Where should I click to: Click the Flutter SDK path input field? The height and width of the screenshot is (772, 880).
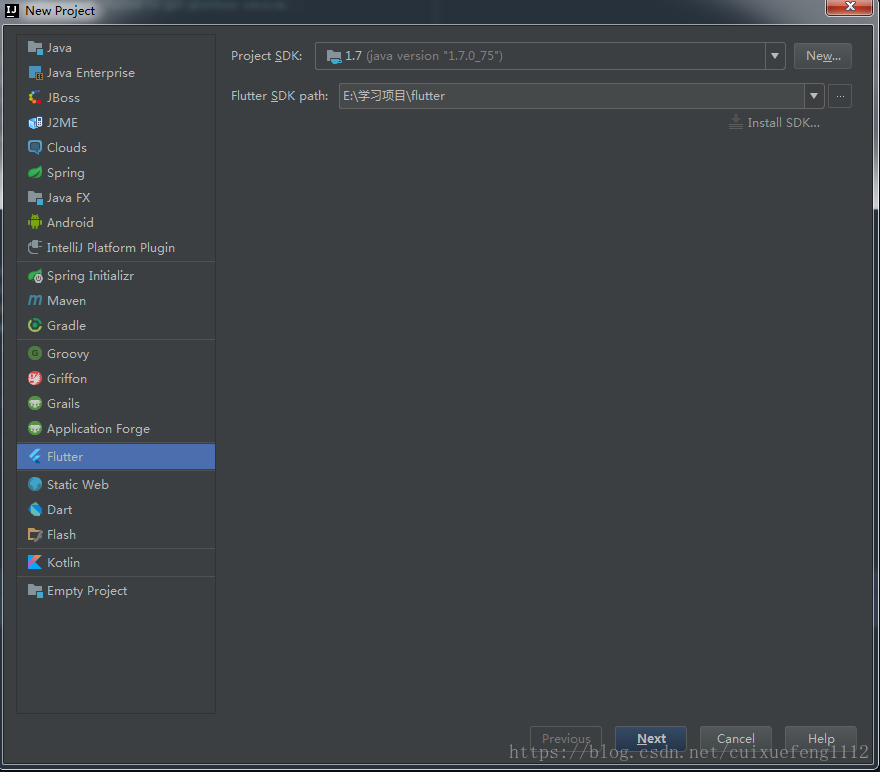pos(571,96)
